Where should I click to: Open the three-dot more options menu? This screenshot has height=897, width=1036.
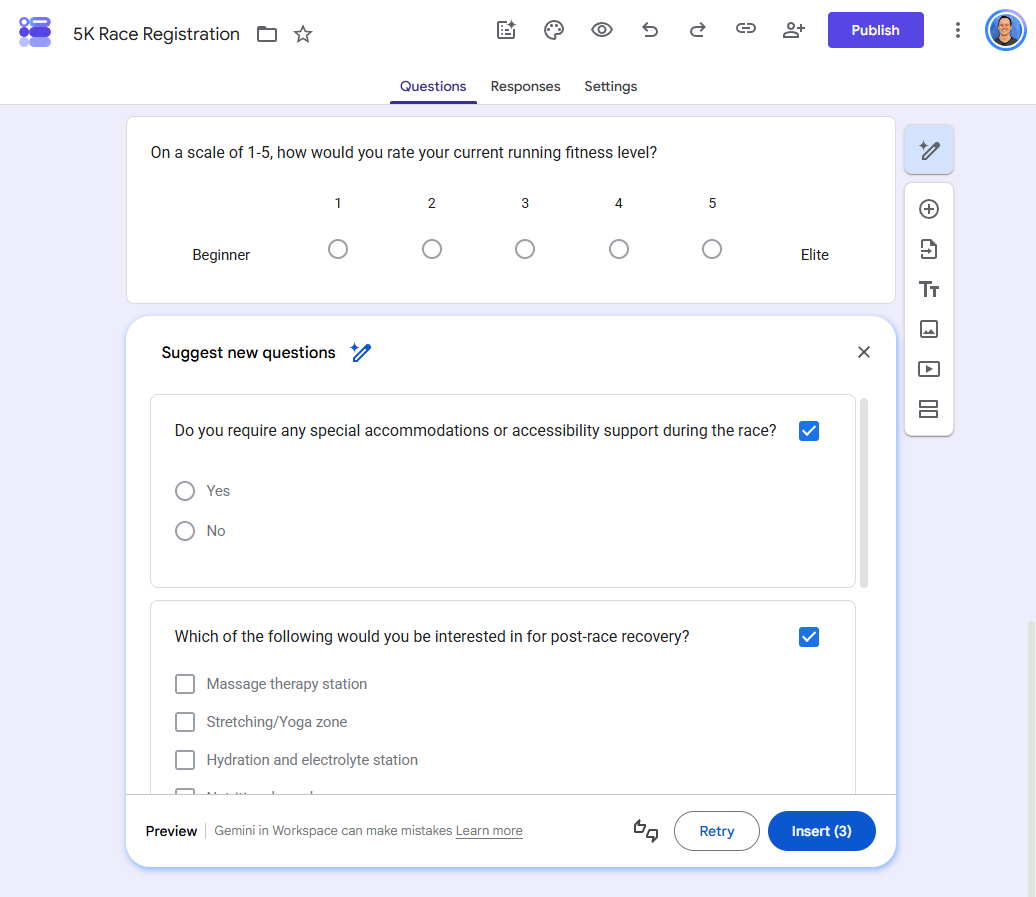957,30
